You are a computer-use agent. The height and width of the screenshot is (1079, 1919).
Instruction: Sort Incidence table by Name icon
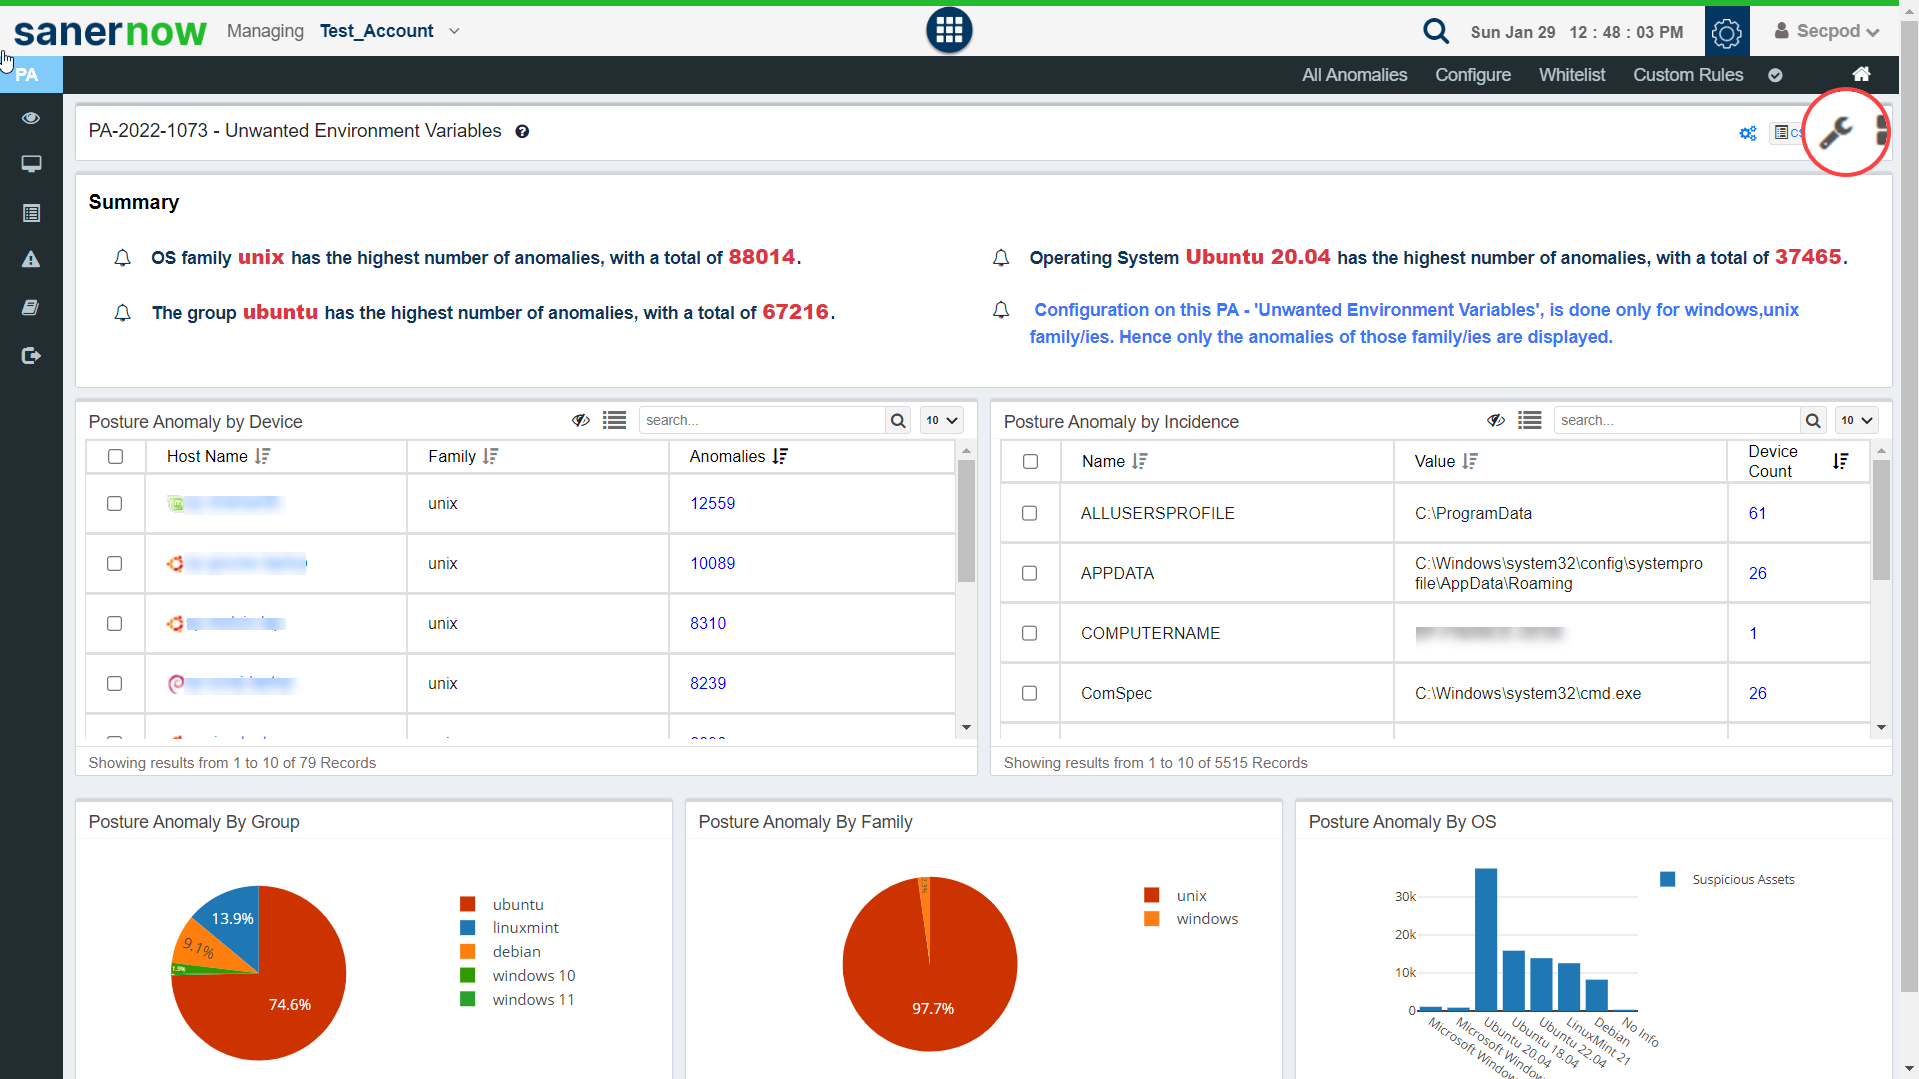1140,461
